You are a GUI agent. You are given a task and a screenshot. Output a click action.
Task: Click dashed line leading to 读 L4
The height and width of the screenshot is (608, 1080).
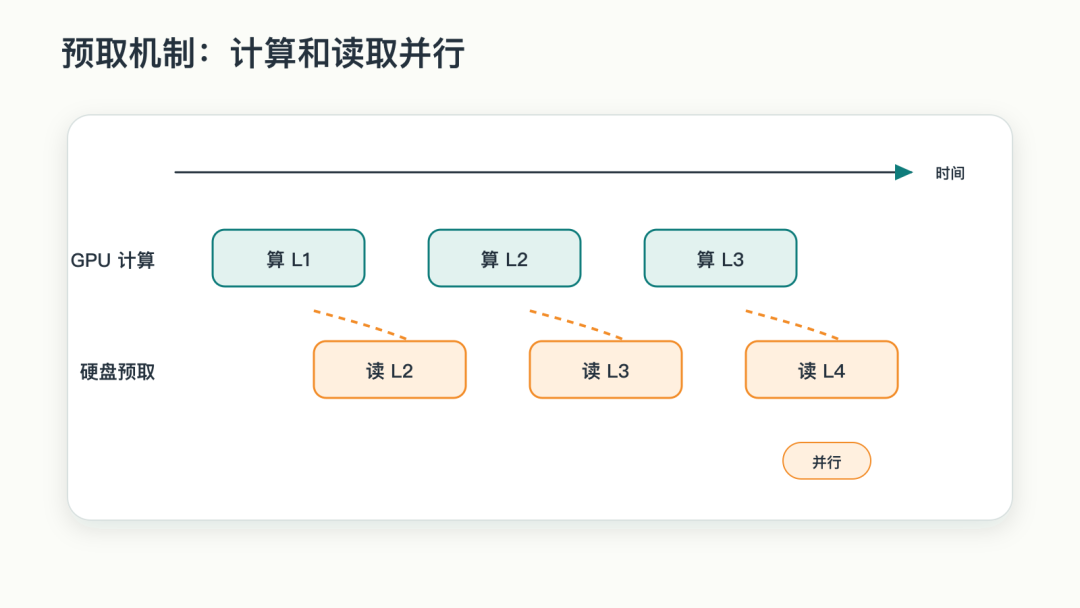[792, 324]
